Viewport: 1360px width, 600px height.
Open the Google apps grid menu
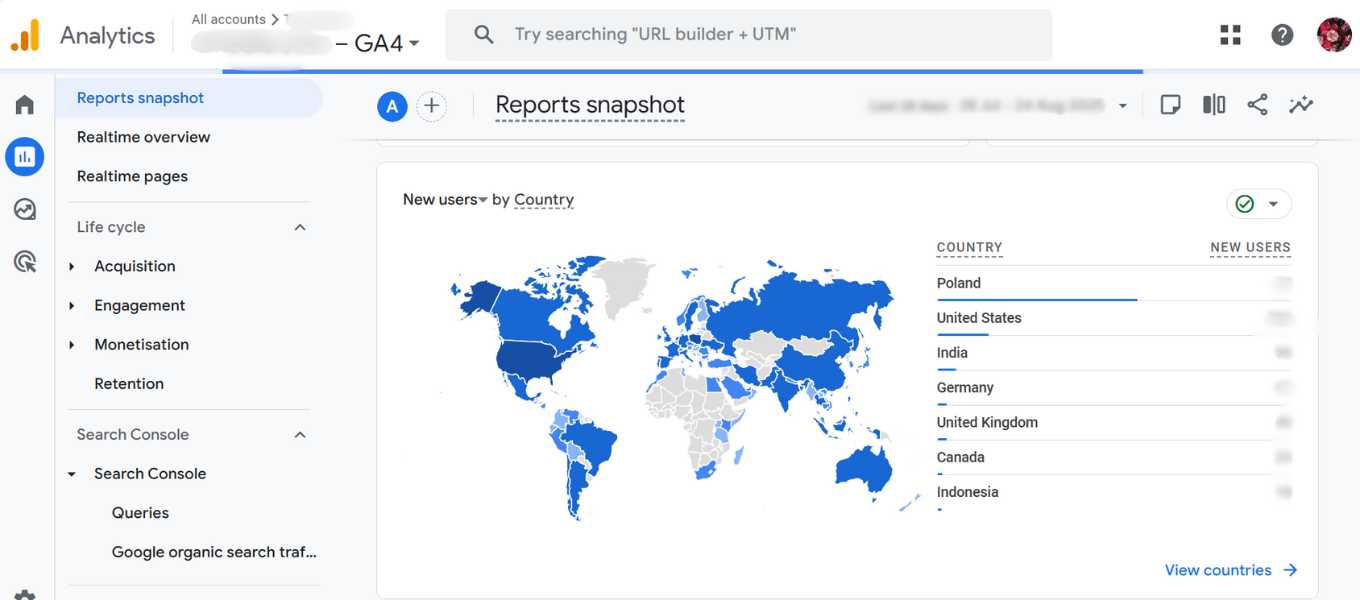pos(1230,33)
